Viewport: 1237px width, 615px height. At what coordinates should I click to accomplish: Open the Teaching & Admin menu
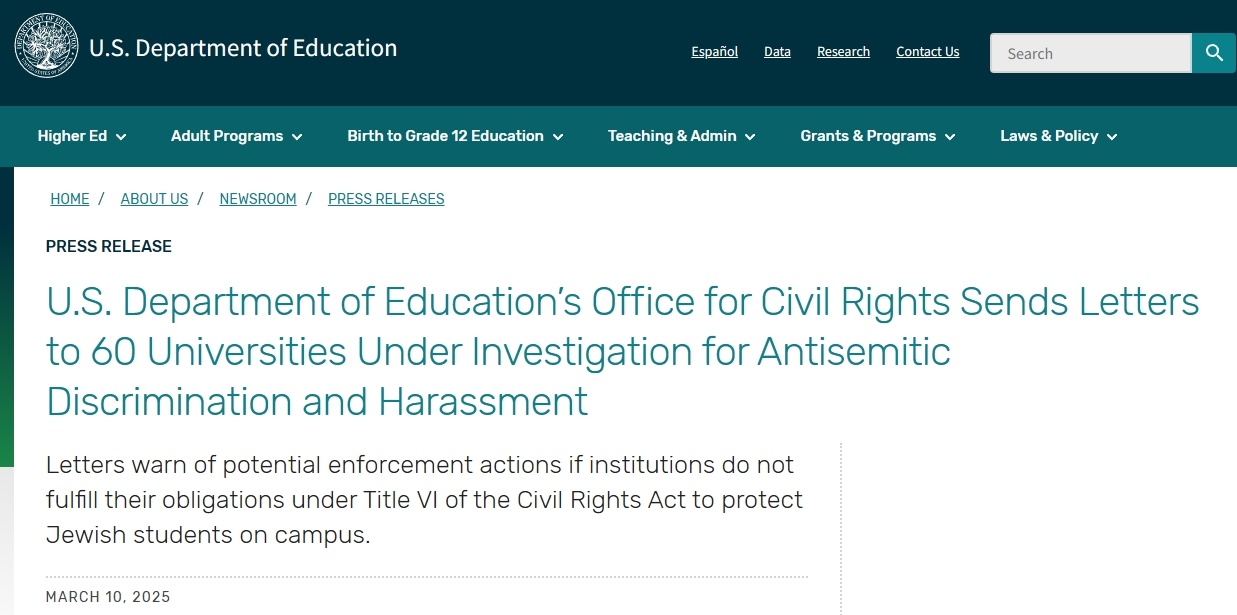(681, 136)
